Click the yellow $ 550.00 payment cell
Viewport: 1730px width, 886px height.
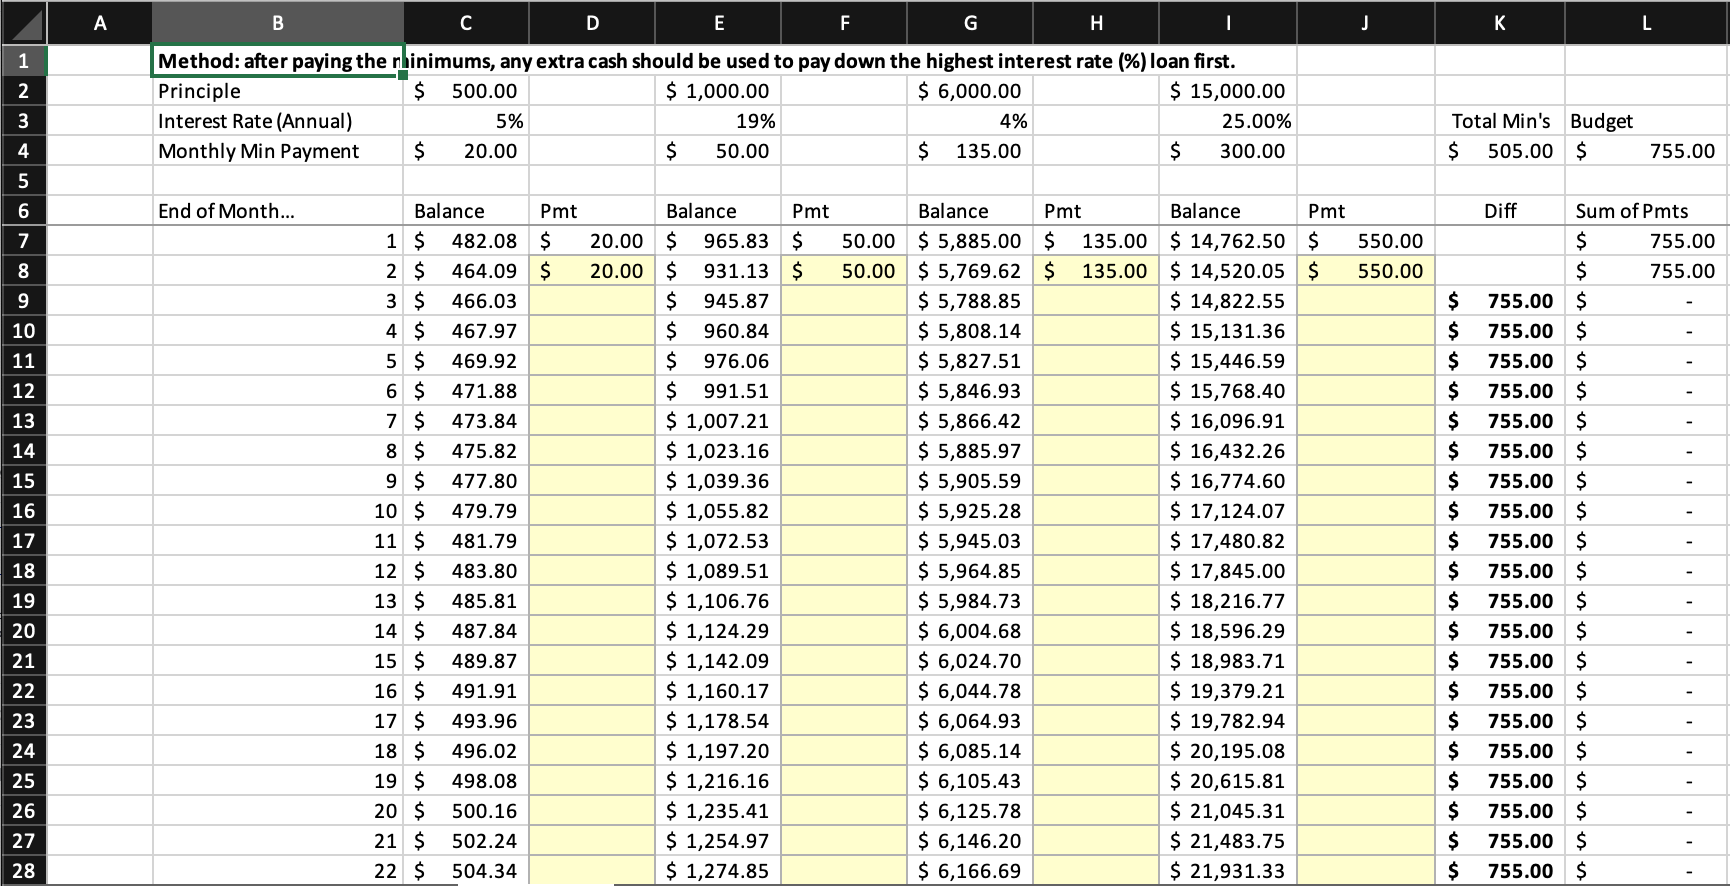[x=1365, y=271]
